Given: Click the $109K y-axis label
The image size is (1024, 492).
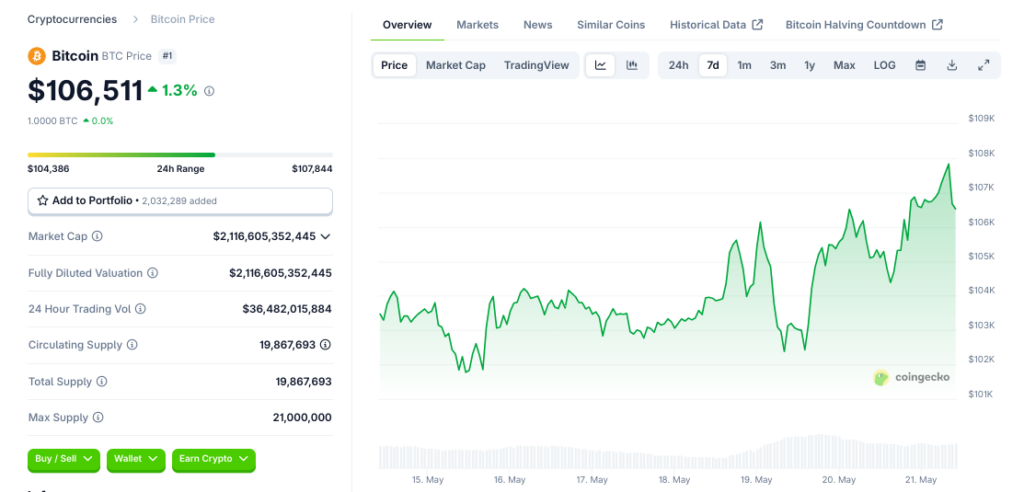Looking at the screenshot, I should click(981, 118).
